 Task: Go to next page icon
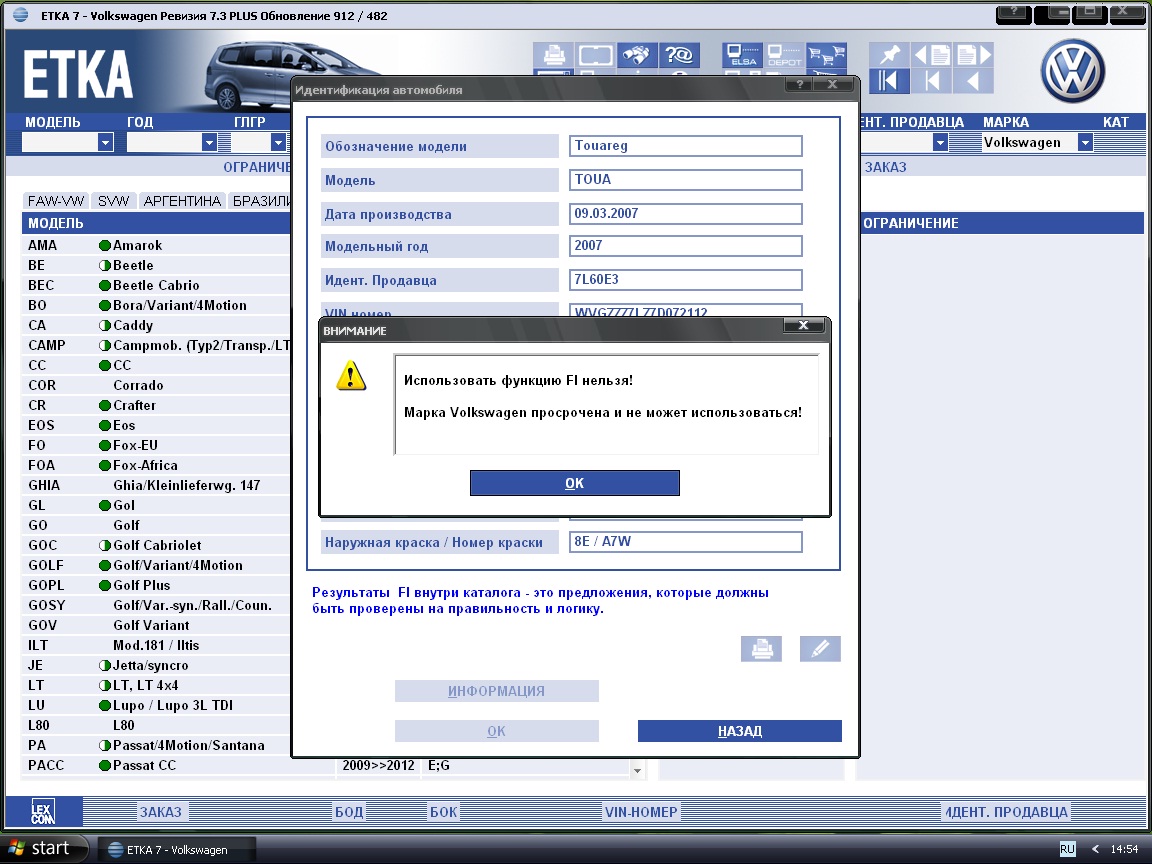coord(973,55)
